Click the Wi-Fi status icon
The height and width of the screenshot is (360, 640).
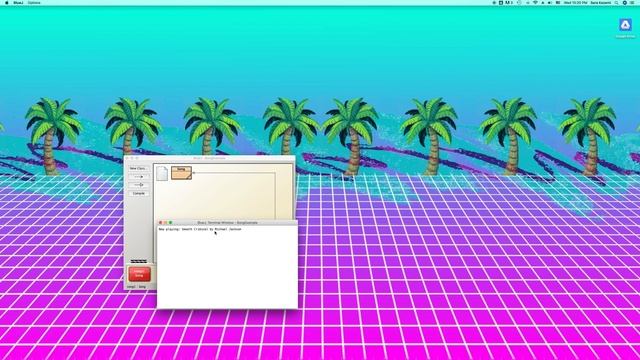pyautogui.click(x=535, y=2)
